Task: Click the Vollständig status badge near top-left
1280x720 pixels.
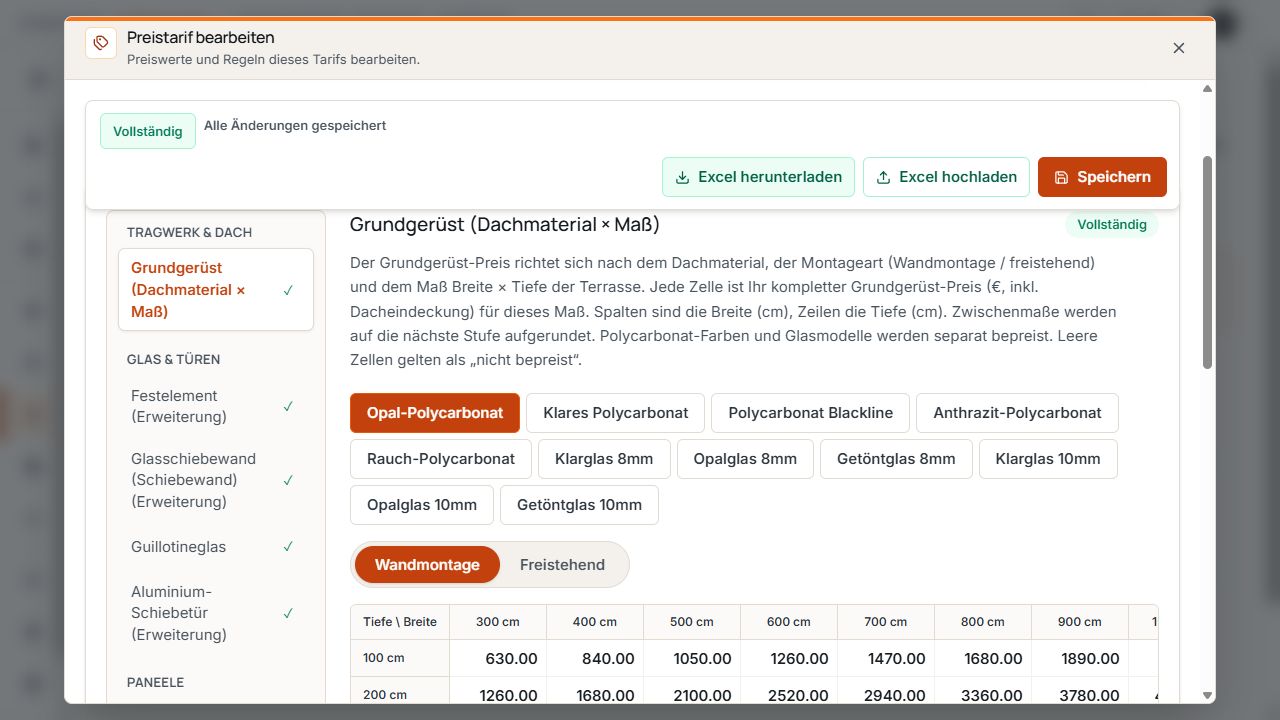Action: pyautogui.click(x=148, y=131)
